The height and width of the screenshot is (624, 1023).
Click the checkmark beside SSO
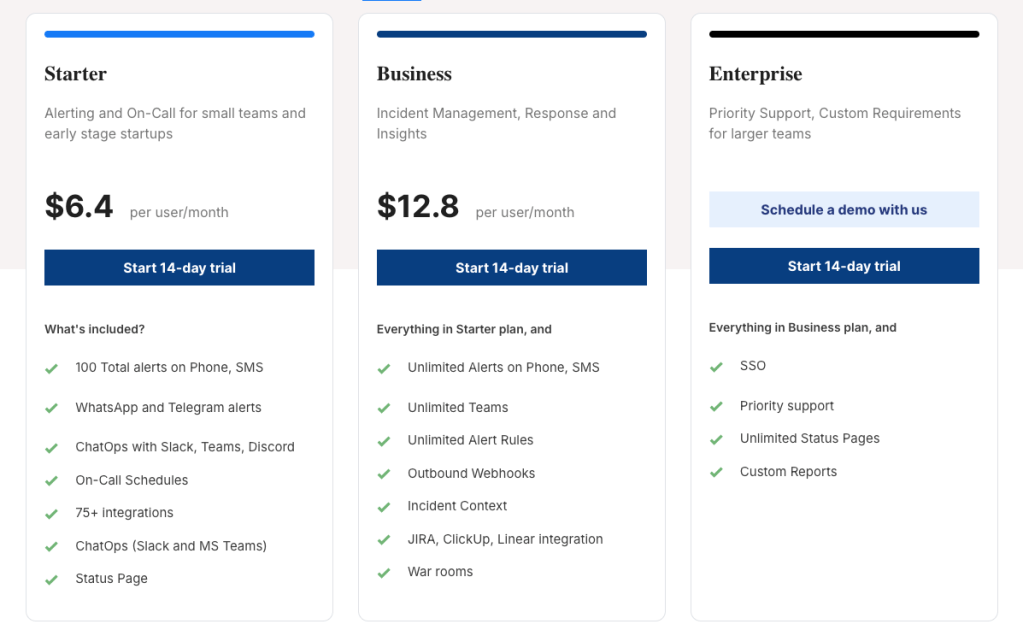(717, 366)
